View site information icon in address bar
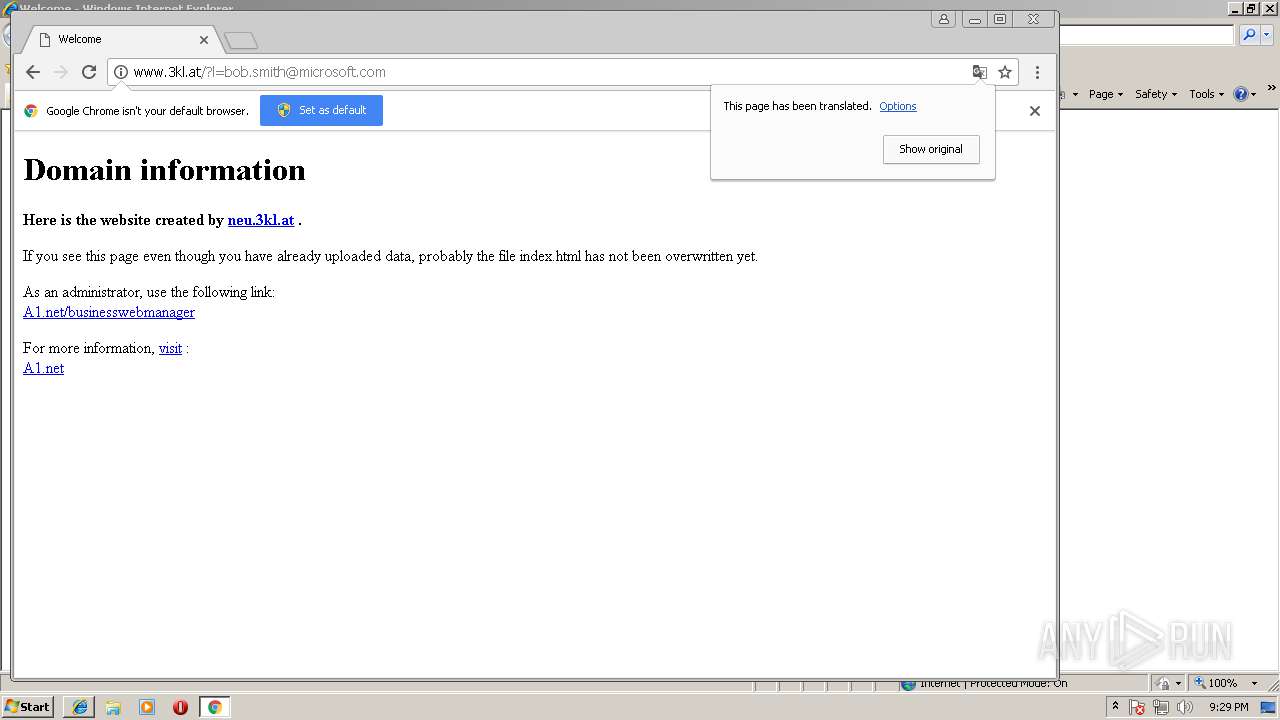The image size is (1280, 720). [121, 72]
